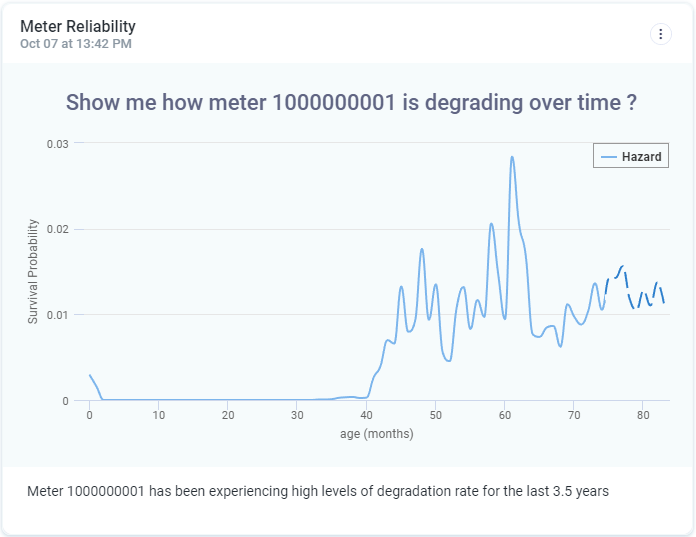Click the 0.01 y-axis tick label
Screen dimensions: 696x537
[x=58, y=315]
